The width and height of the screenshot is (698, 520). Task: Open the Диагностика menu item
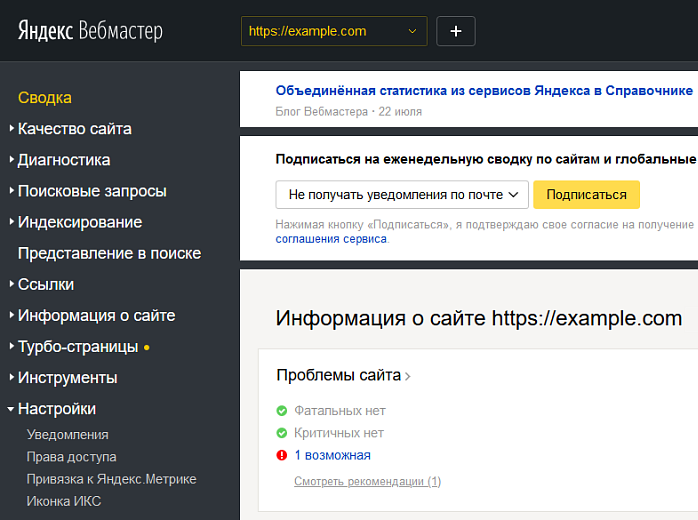[64, 160]
